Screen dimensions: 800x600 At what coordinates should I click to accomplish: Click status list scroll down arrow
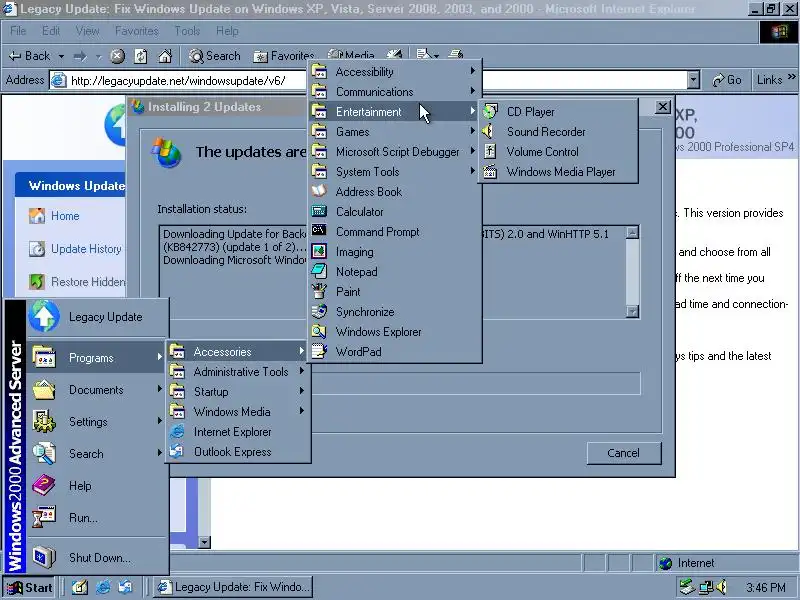(632, 311)
